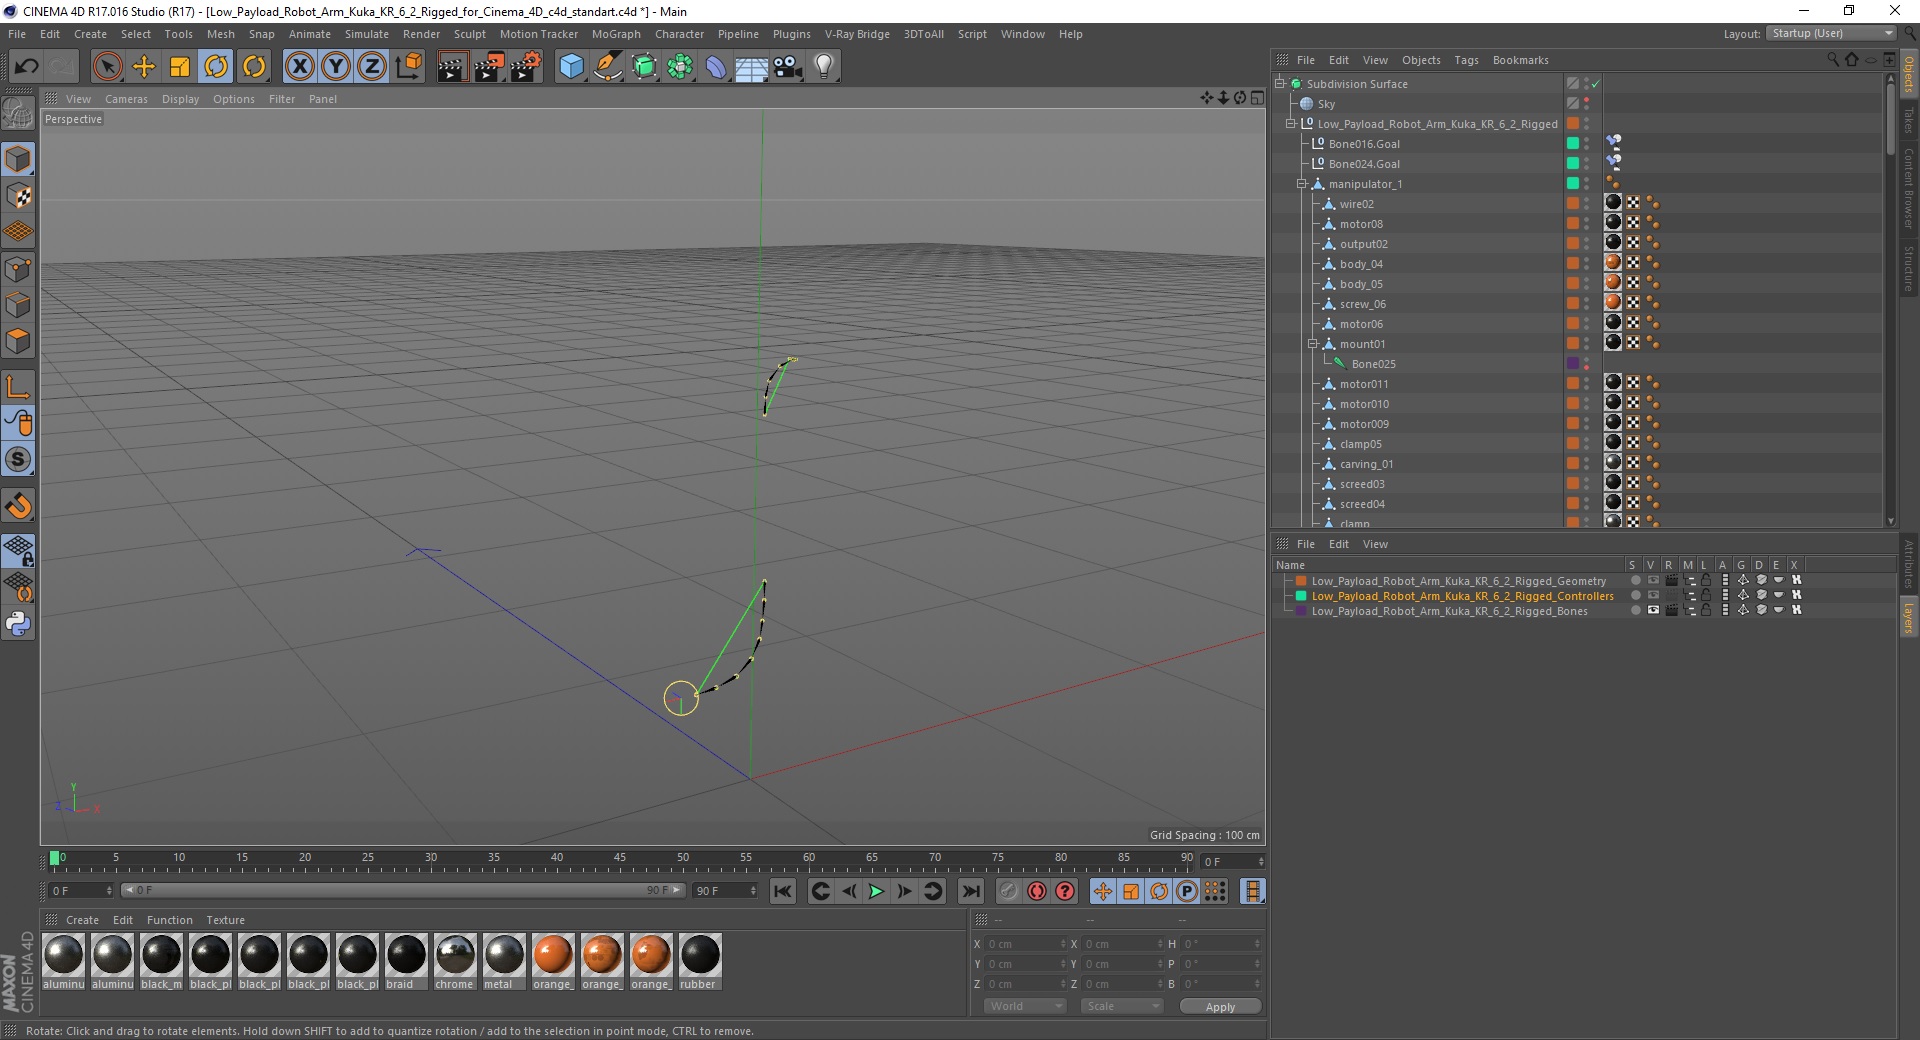Click the position X 0 cm field
This screenshot has width=1920, height=1040.
click(x=1024, y=943)
